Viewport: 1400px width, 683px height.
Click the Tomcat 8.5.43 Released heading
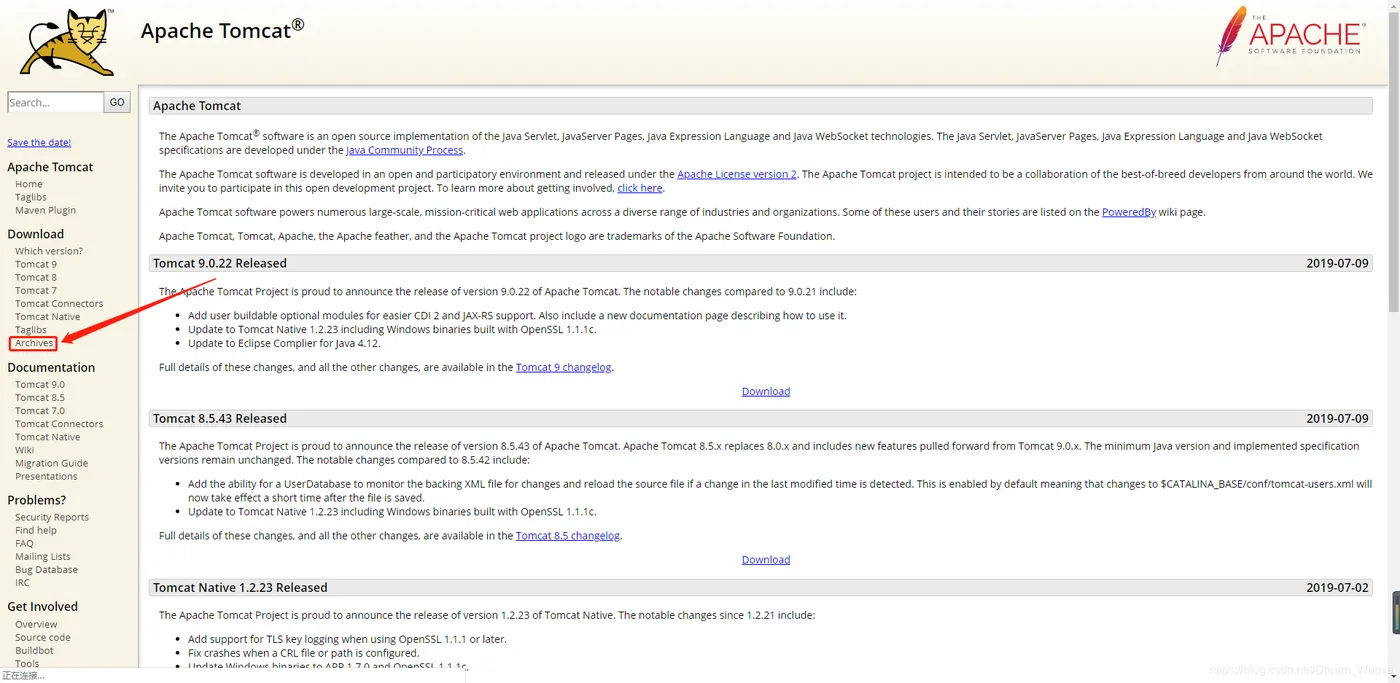click(x=220, y=418)
